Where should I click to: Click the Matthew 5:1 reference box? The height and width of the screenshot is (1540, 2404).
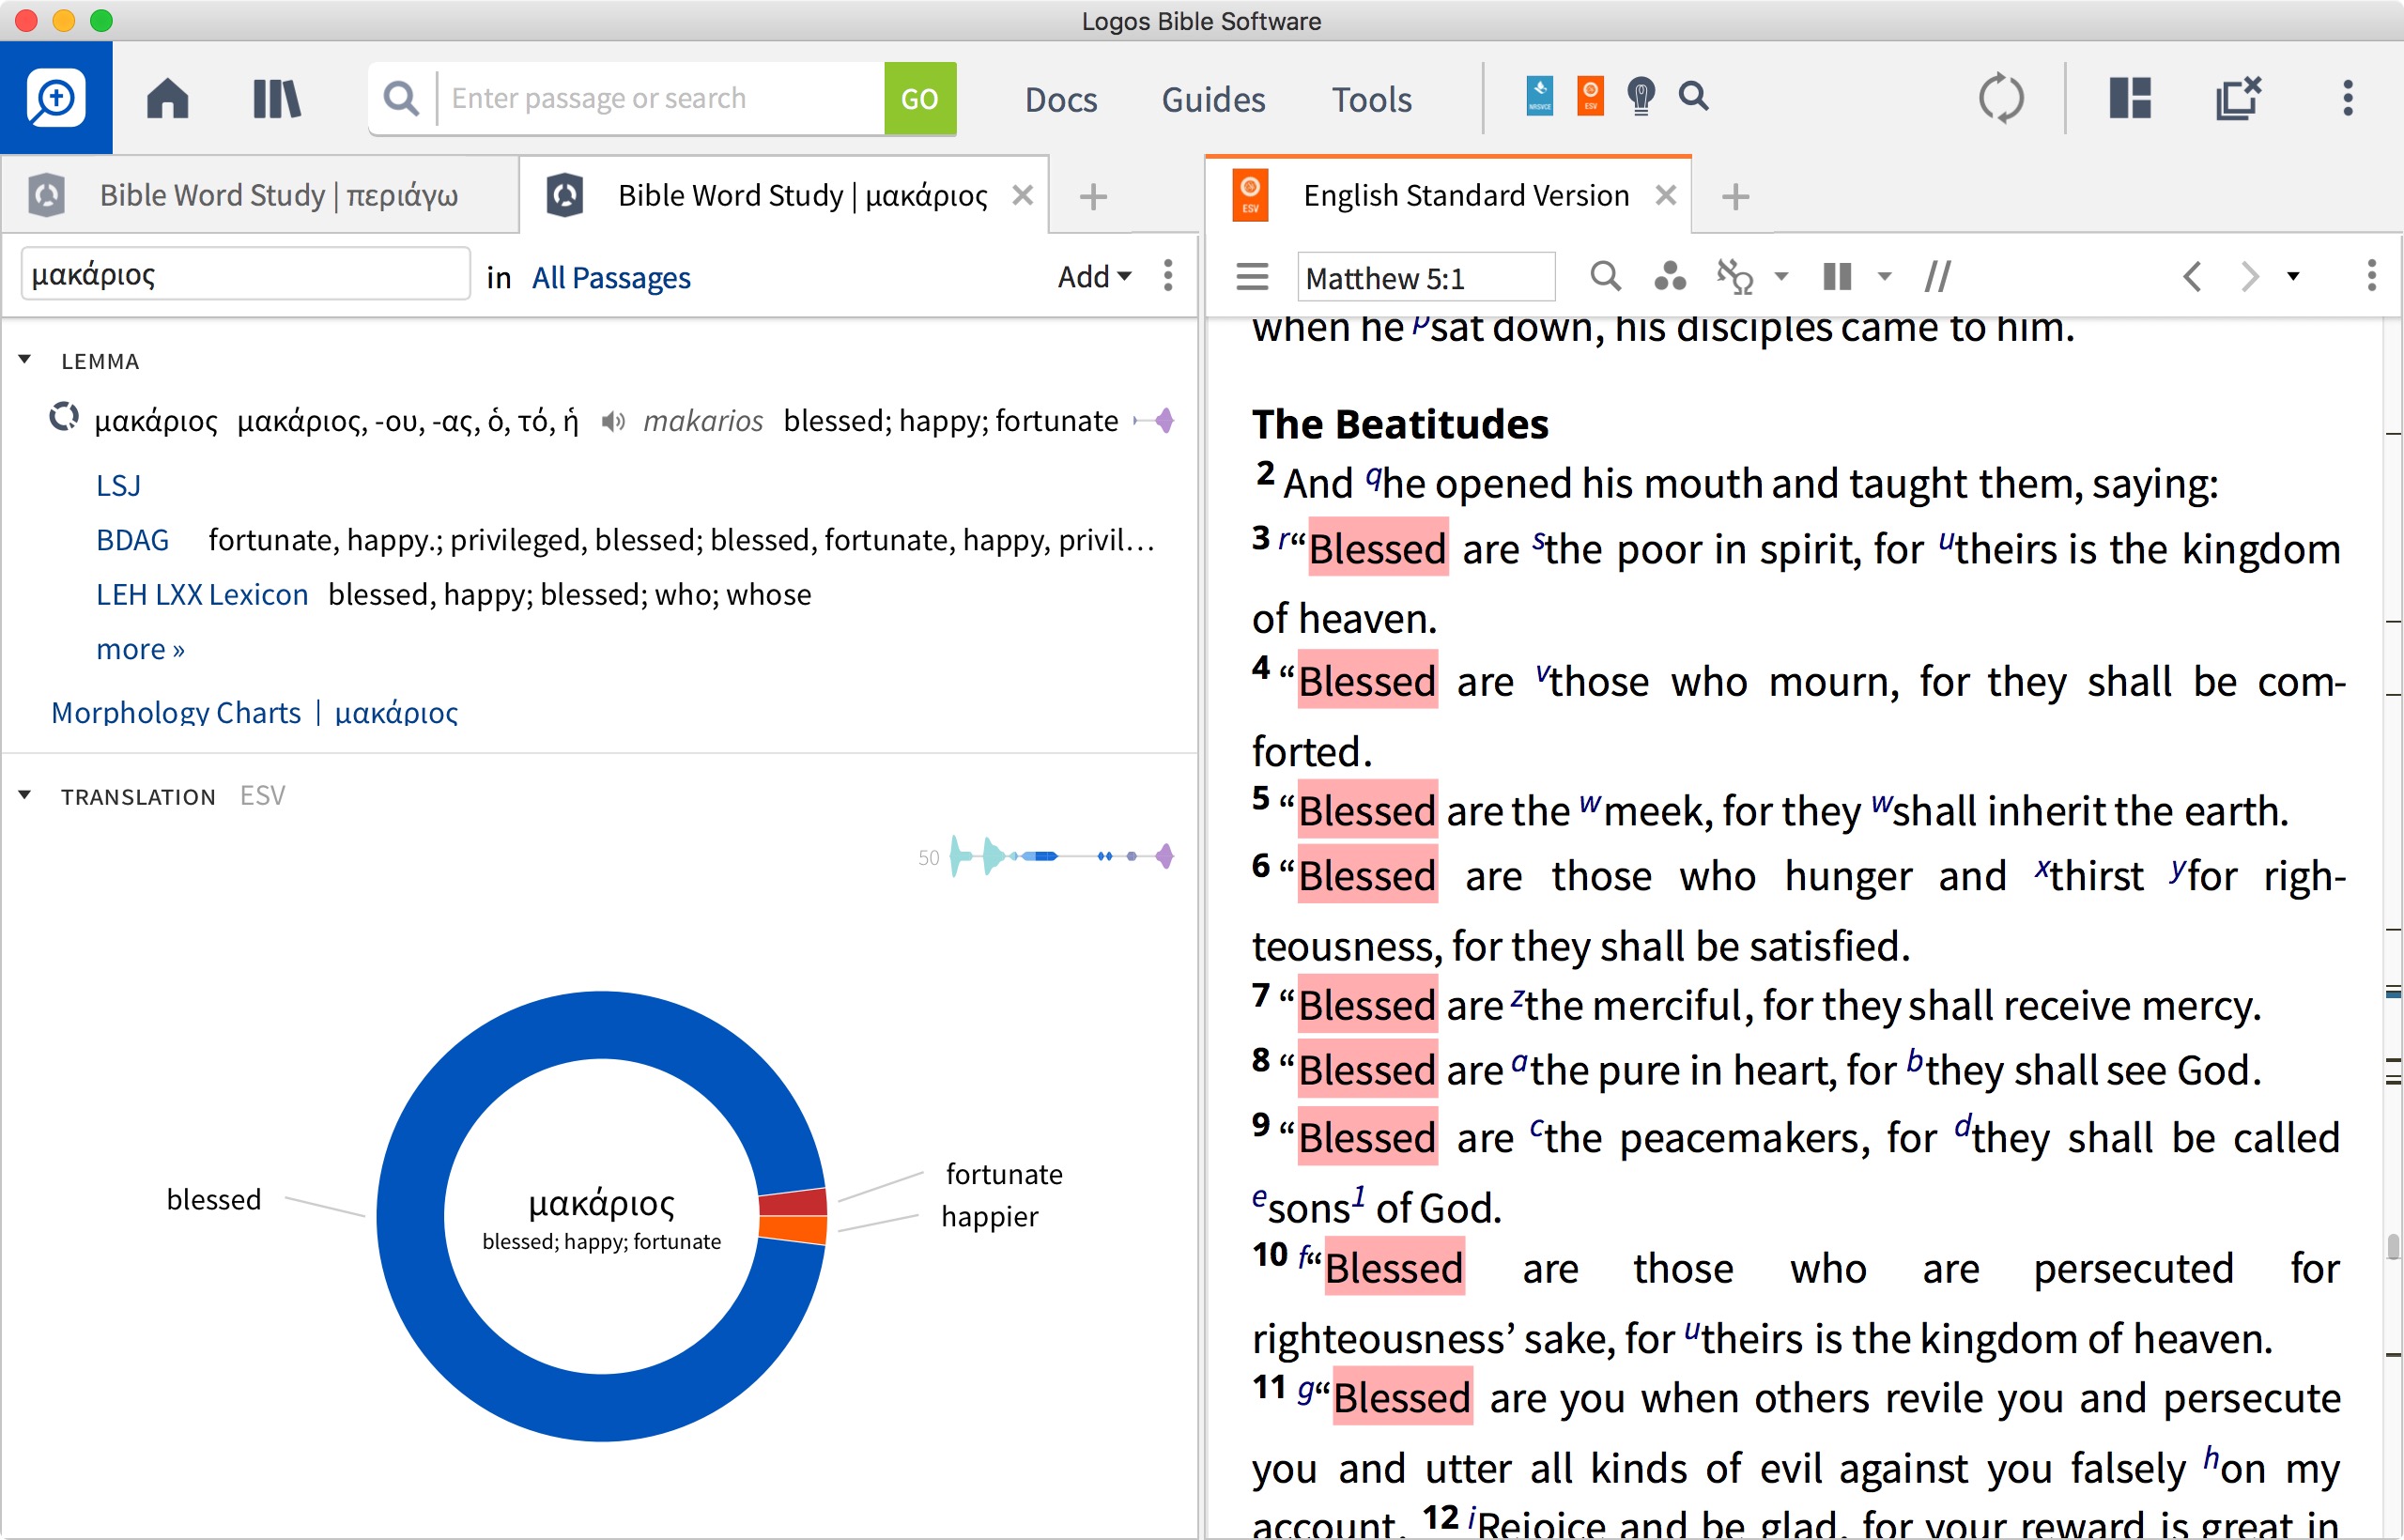click(1426, 277)
